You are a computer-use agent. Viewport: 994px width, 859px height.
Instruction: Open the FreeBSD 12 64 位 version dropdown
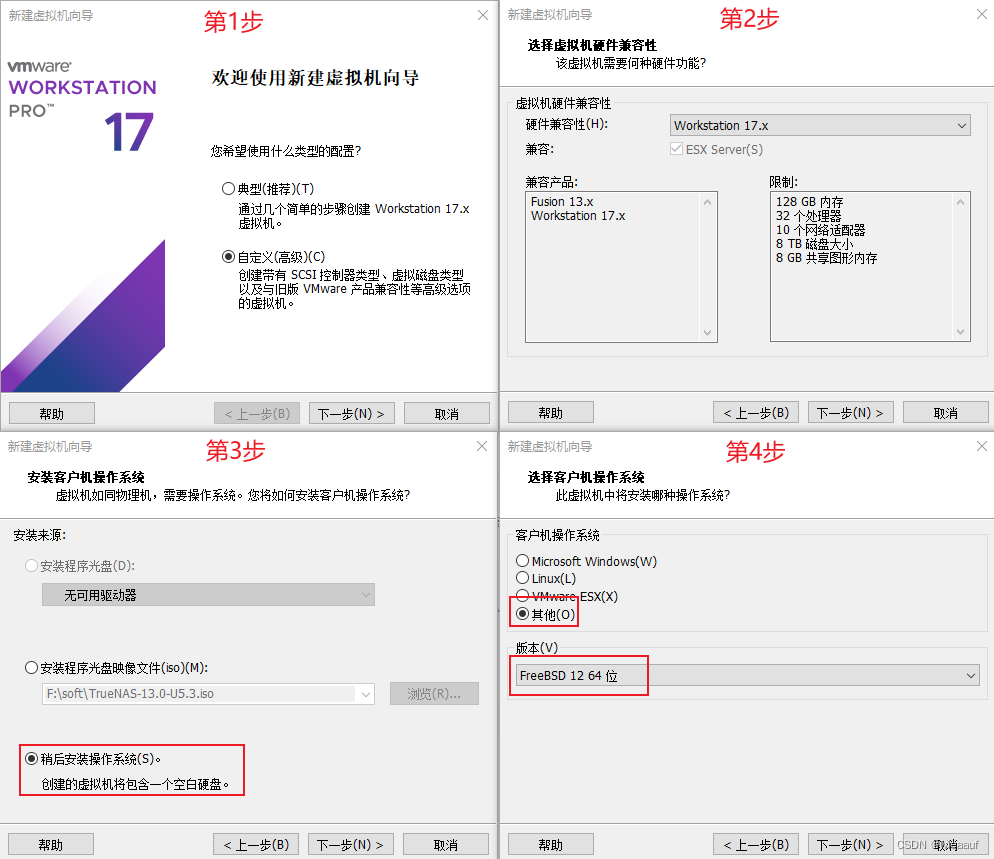coord(747,675)
